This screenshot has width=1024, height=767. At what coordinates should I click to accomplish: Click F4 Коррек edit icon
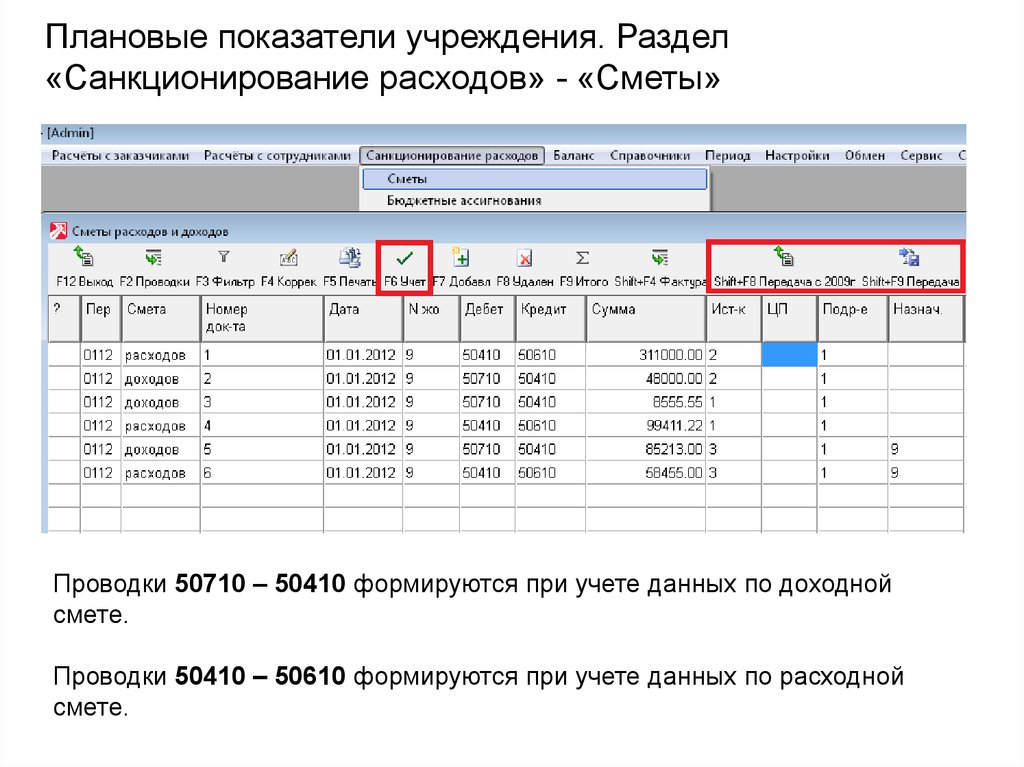(289, 258)
